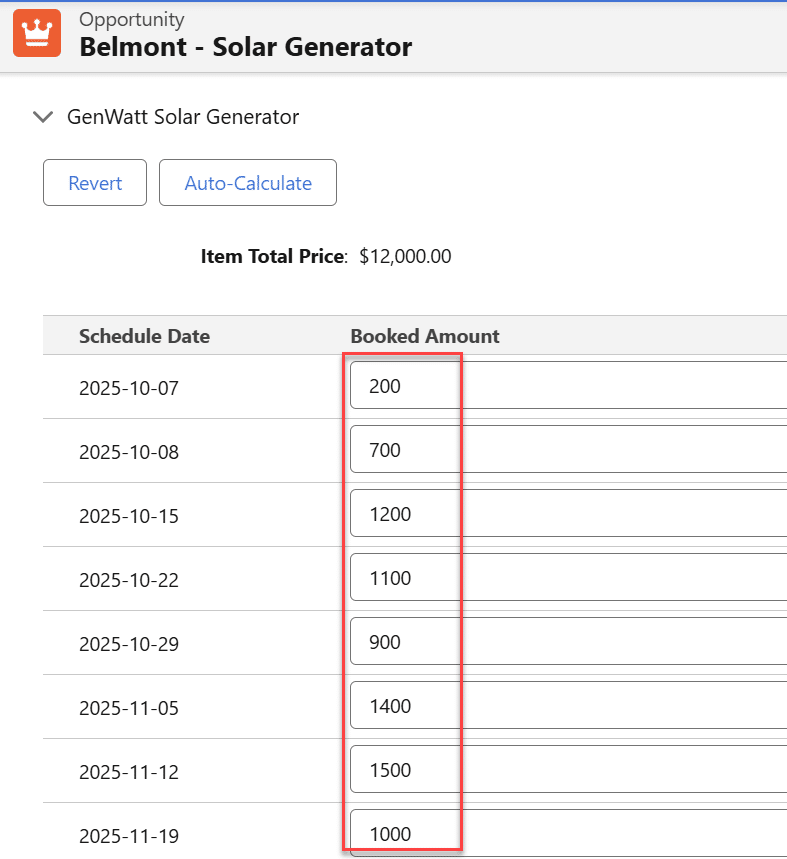
Task: Click the orange Opportunity crown icon
Action: tap(37, 33)
